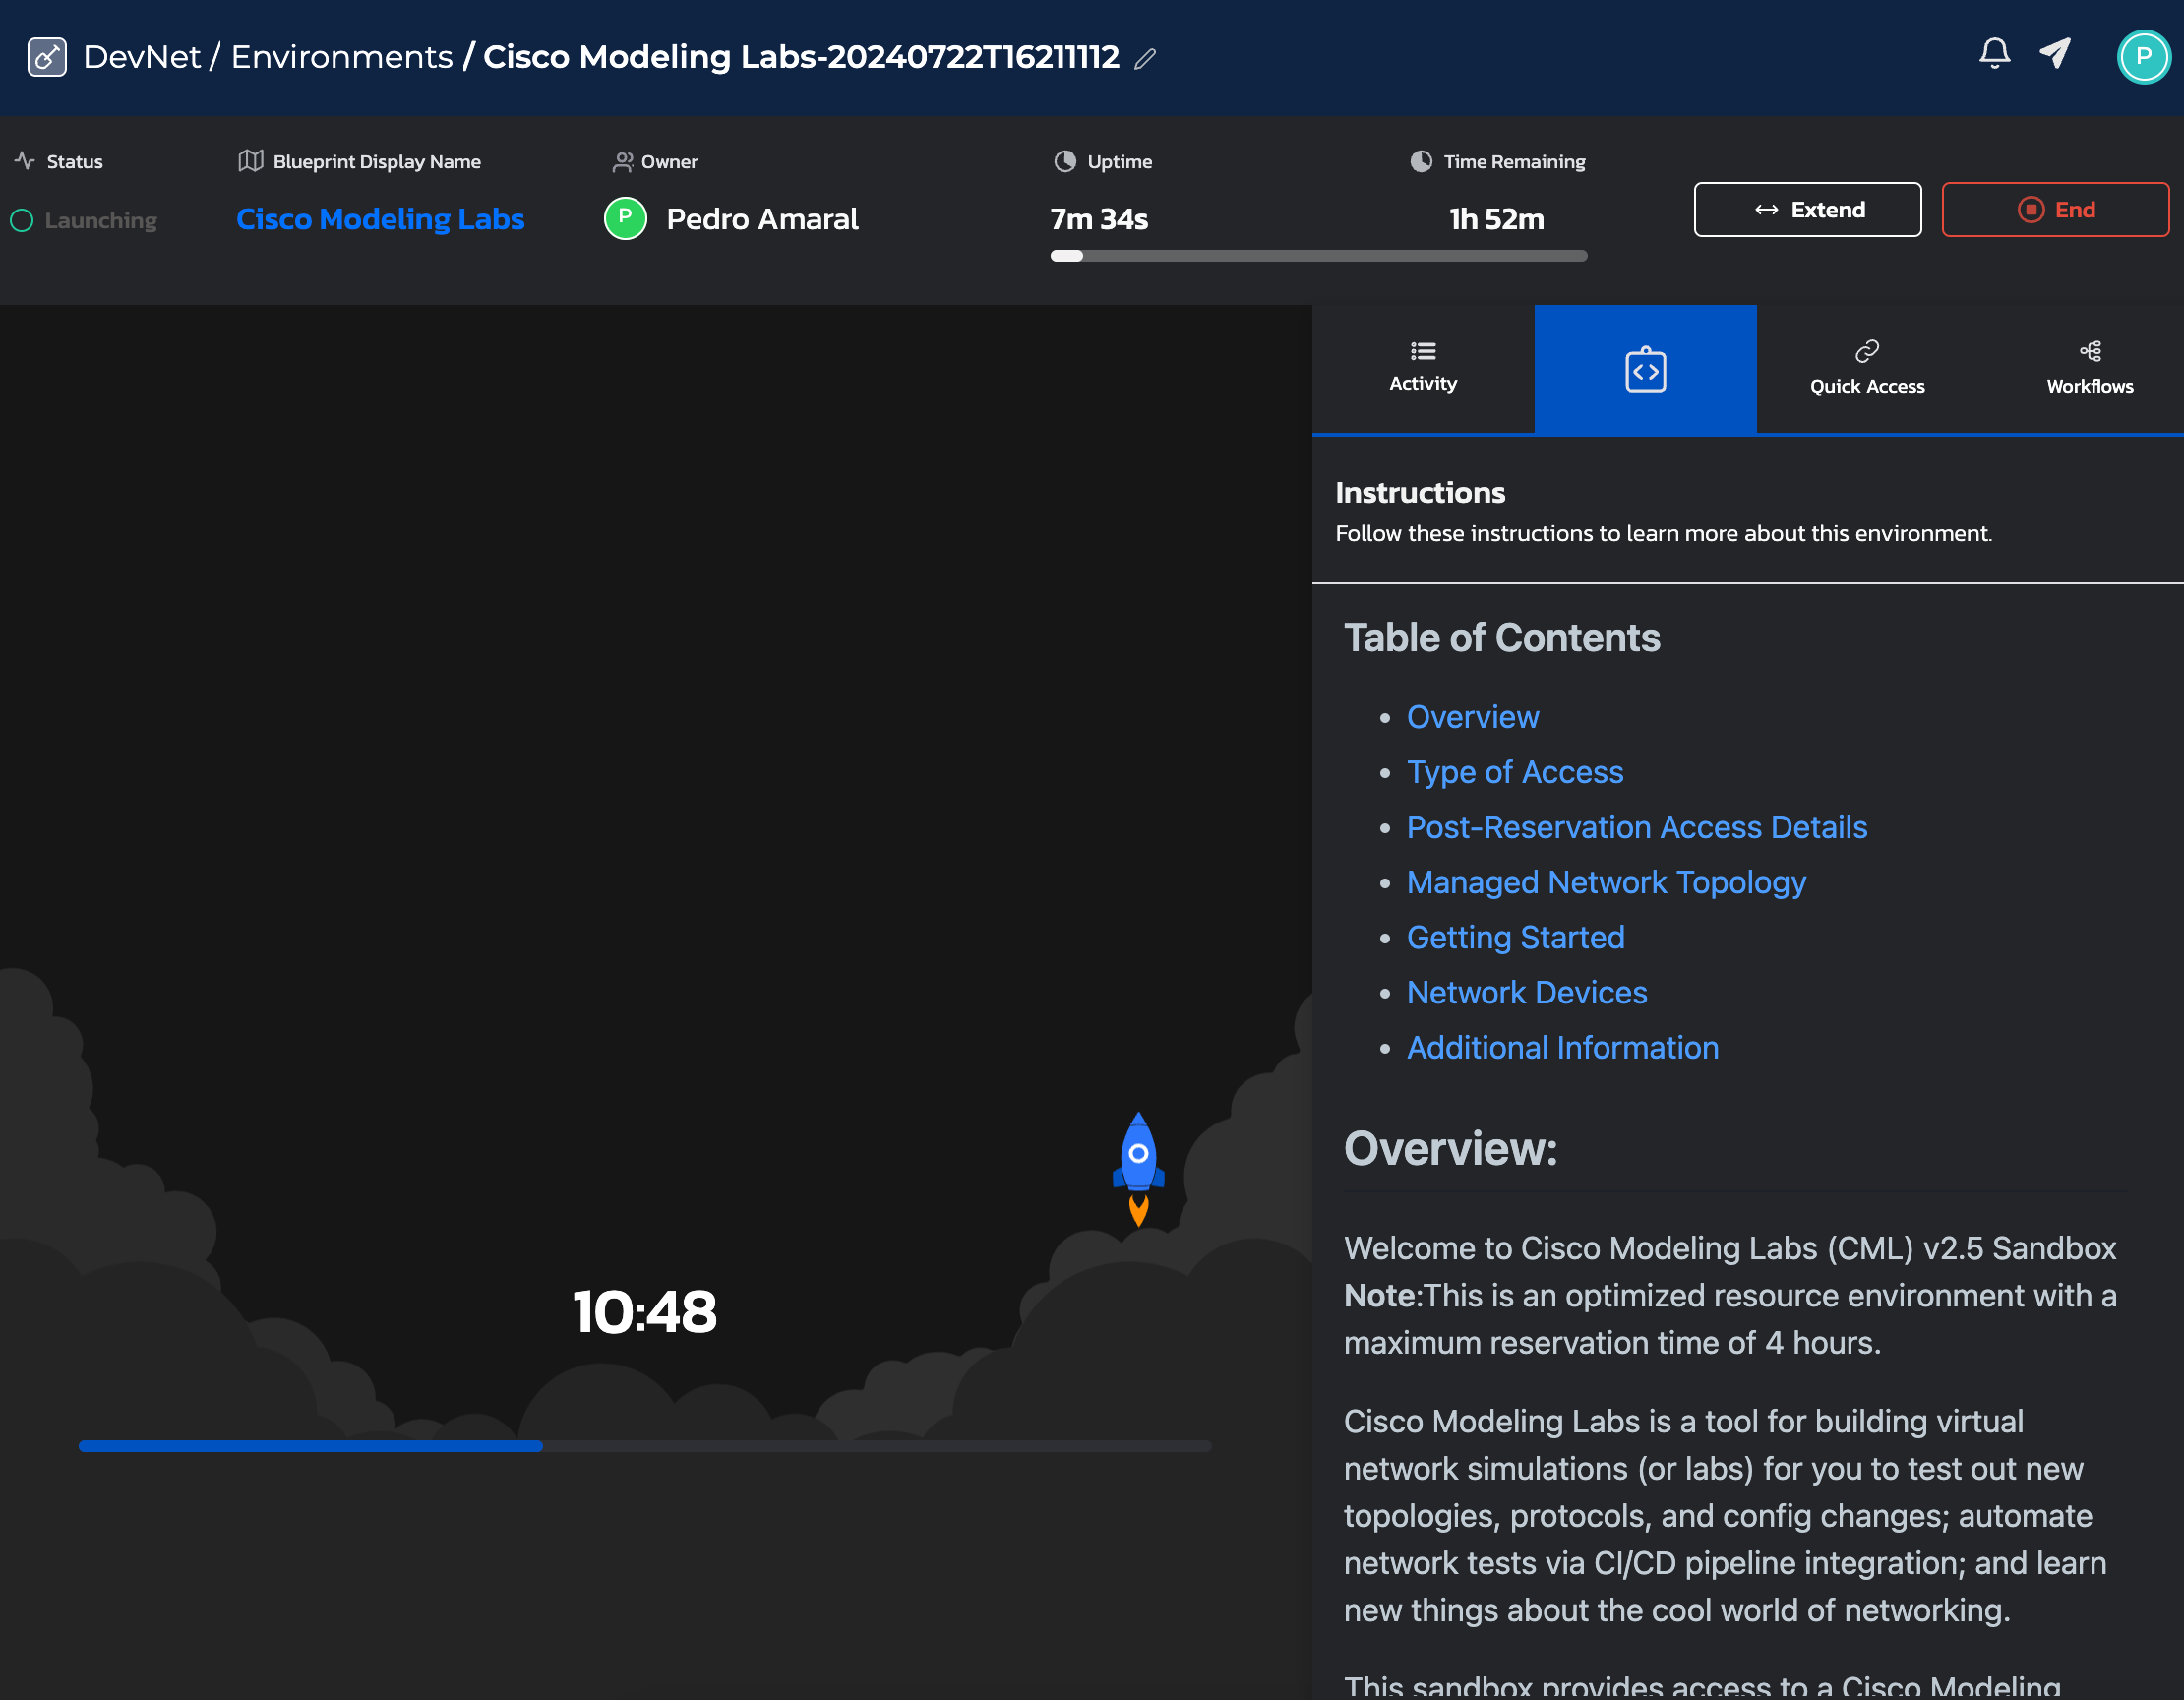Jump to Type of Access section
This screenshot has width=2184, height=1700.
(x=1515, y=772)
